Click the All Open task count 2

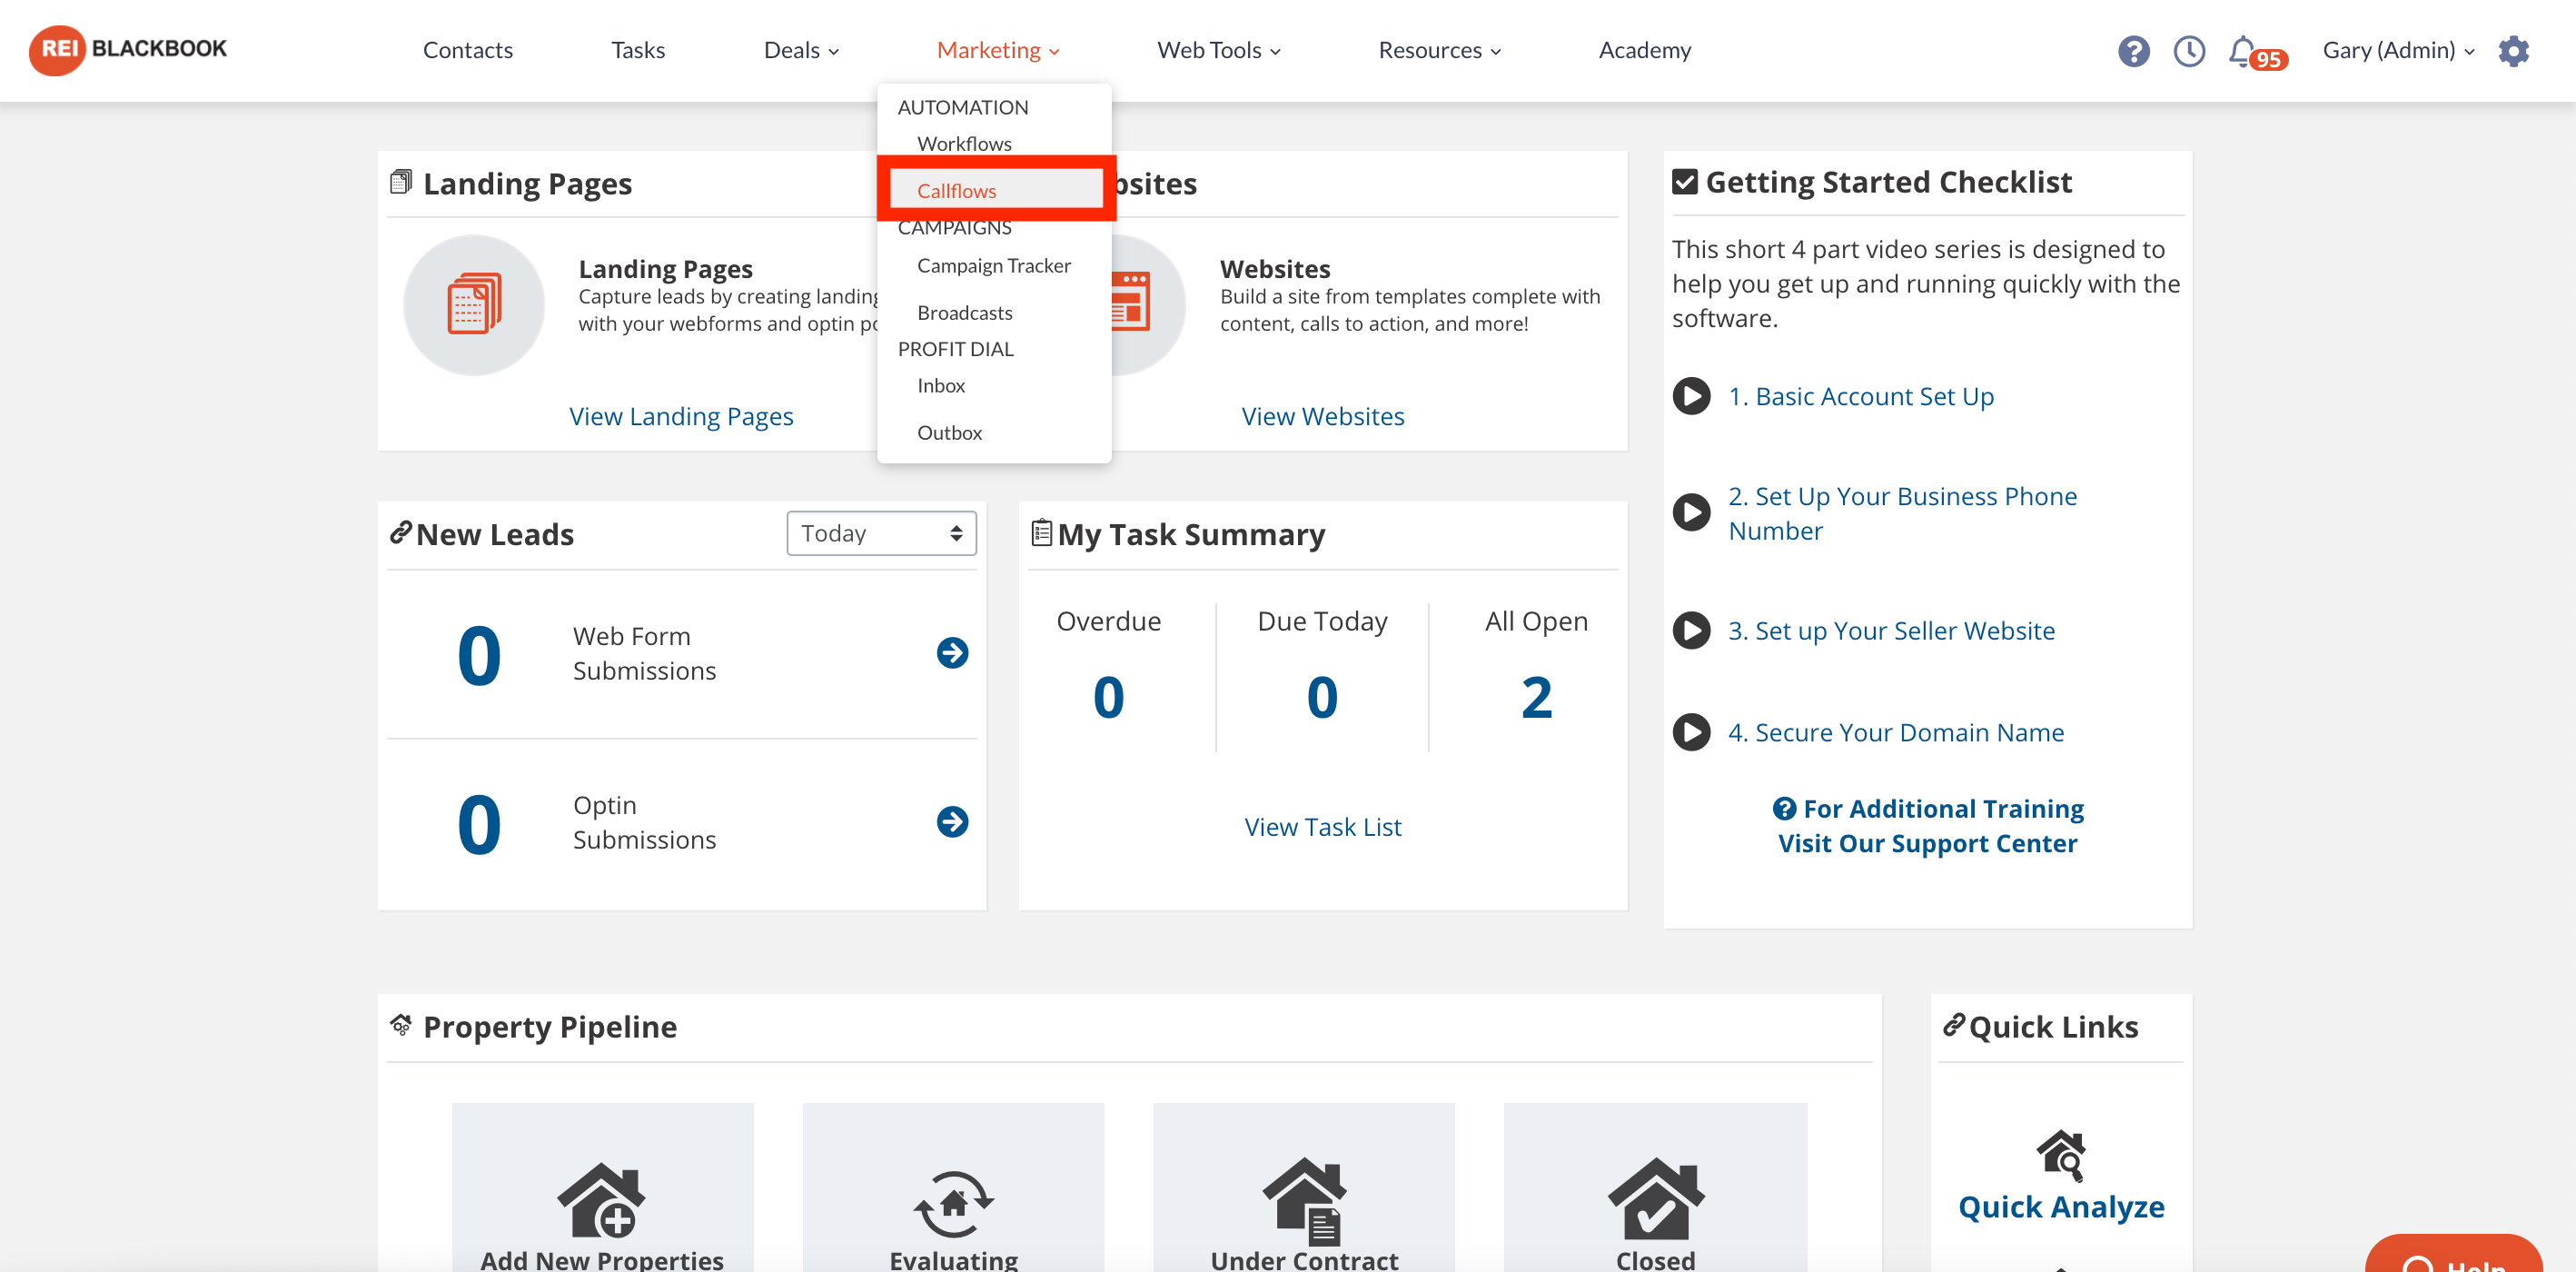(x=1536, y=697)
